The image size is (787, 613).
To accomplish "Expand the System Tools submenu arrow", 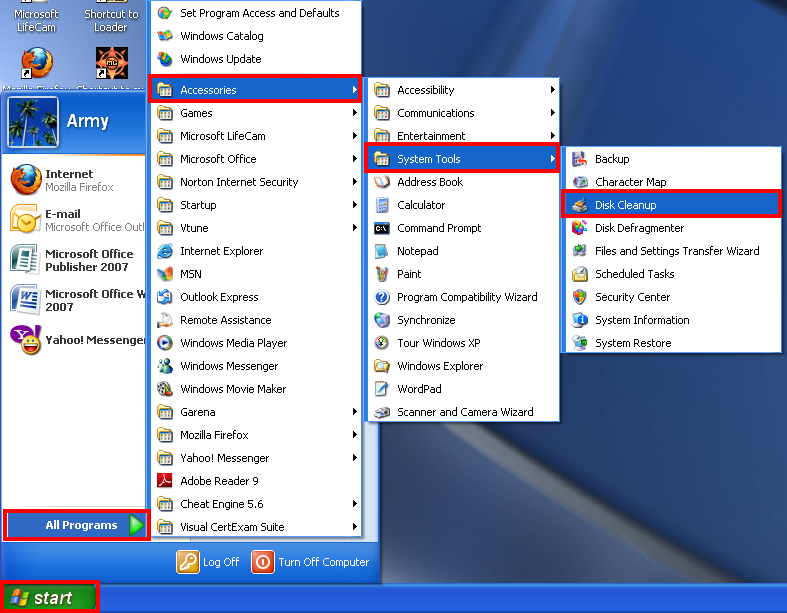I will (x=552, y=159).
